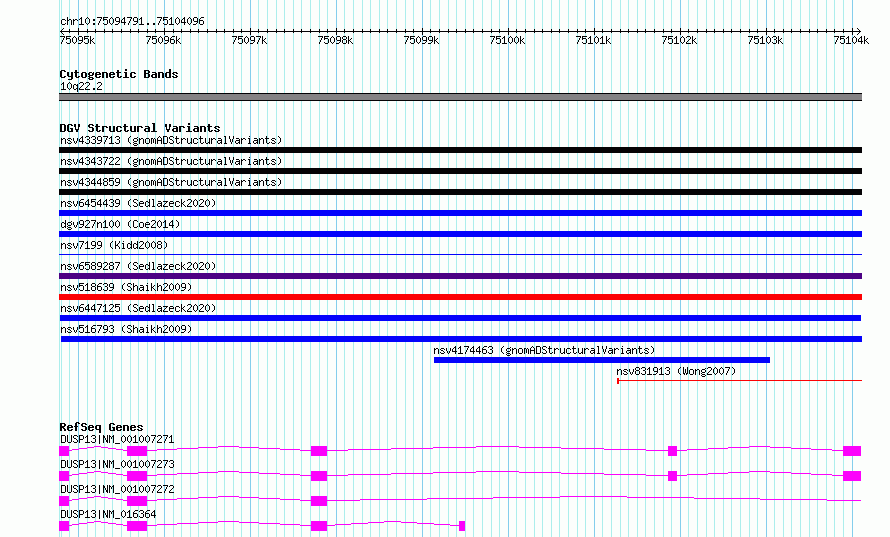The width and height of the screenshot is (890, 537).
Task: Open variant nsv4343722 label
Action: [x=171, y=161]
